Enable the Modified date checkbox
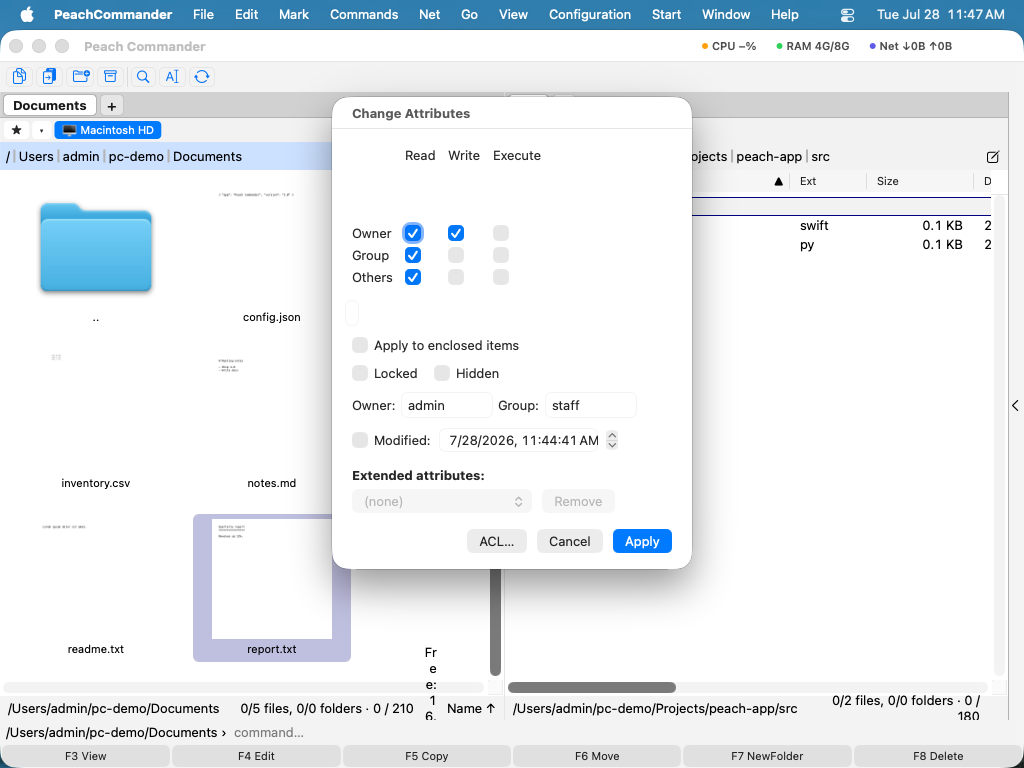 click(x=360, y=440)
